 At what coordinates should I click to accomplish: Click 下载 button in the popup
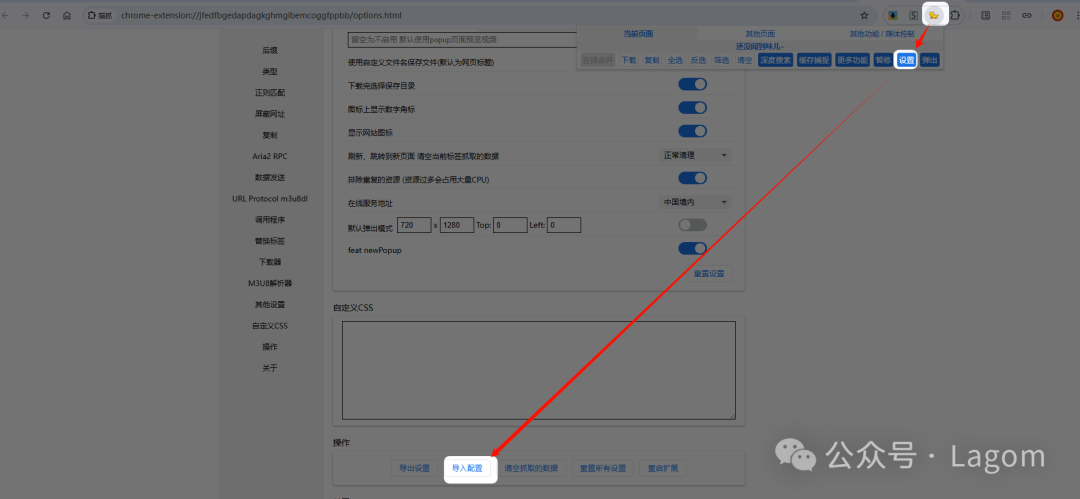click(629, 60)
